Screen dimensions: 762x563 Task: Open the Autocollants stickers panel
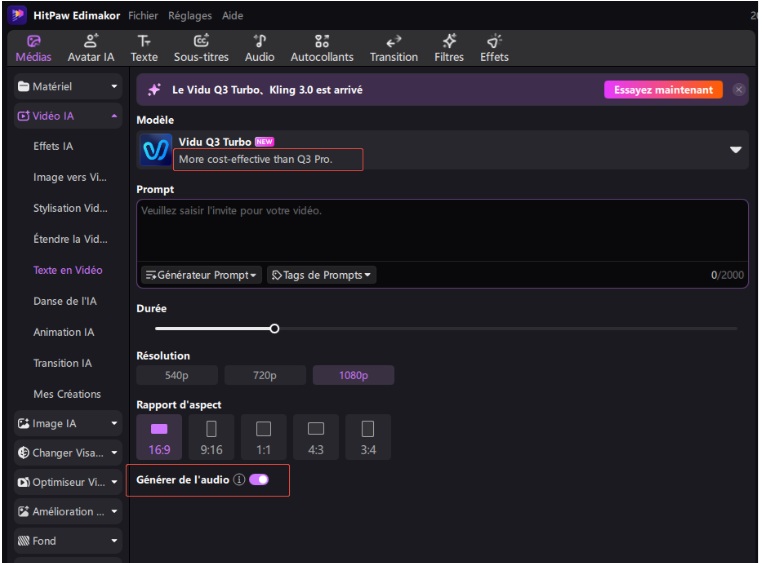[321, 47]
